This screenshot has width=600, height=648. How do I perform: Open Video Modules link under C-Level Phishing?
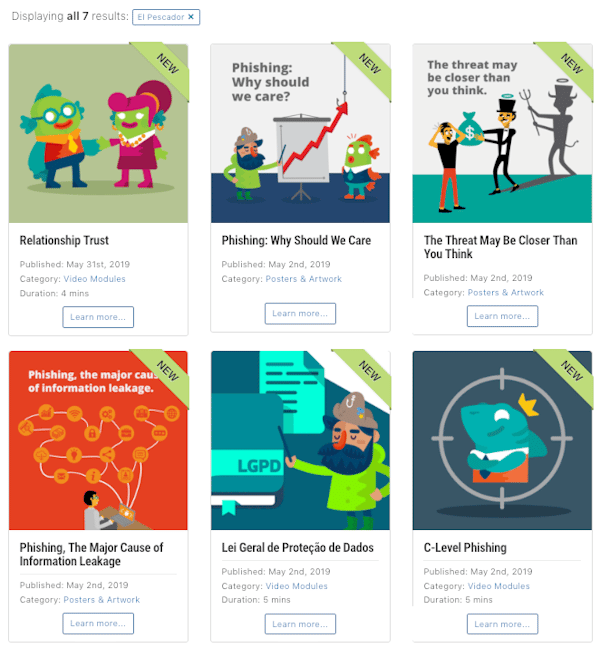click(498, 586)
